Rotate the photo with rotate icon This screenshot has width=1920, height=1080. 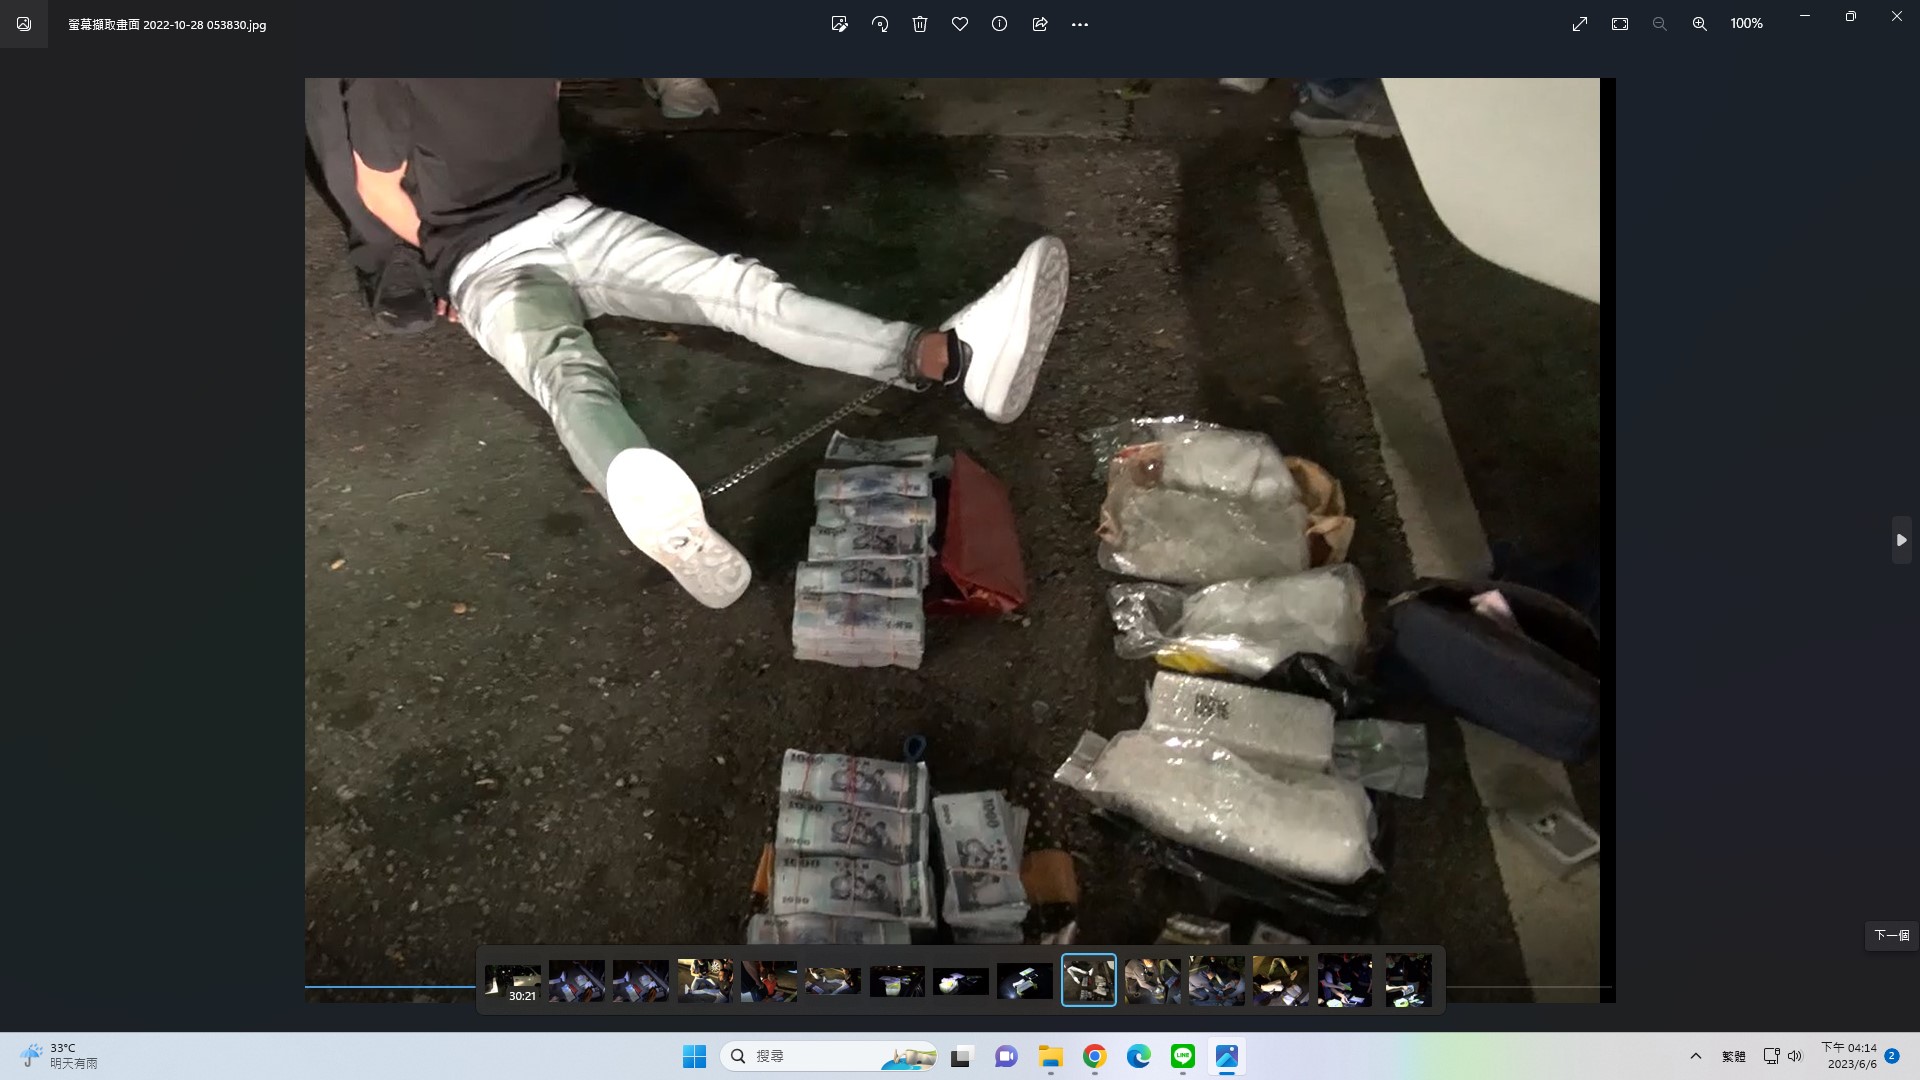pyautogui.click(x=880, y=24)
